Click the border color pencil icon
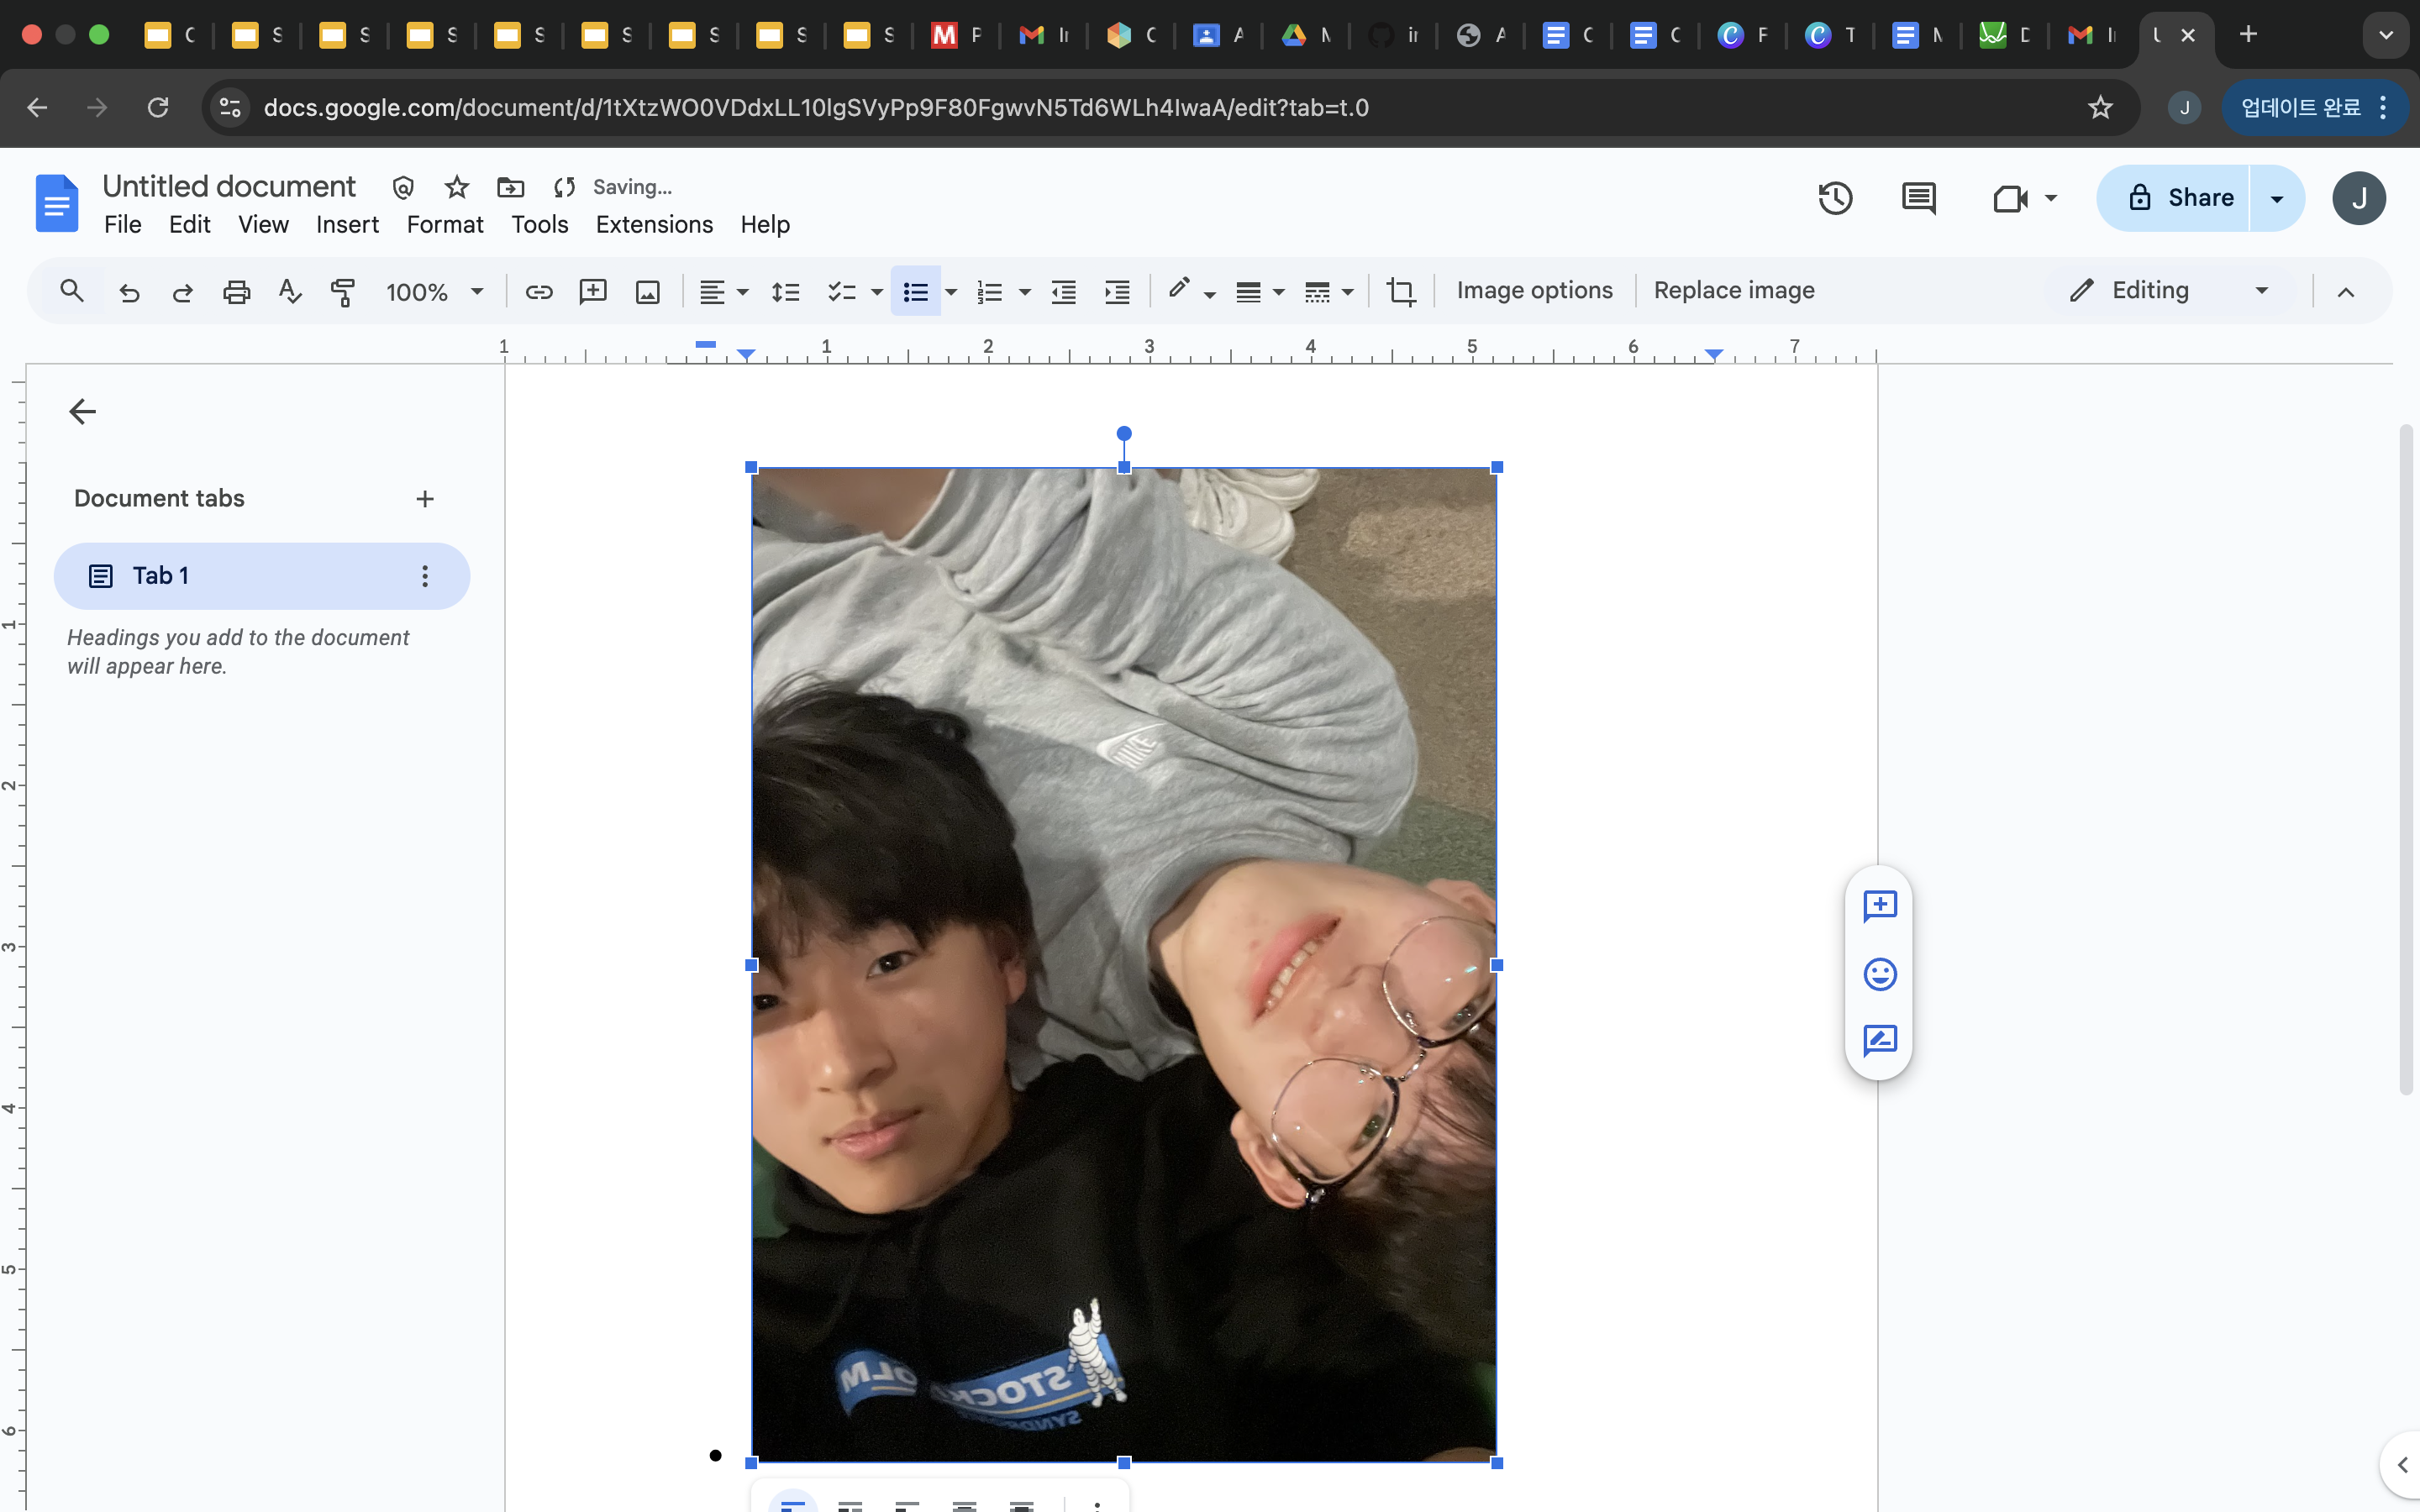 coord(1180,289)
